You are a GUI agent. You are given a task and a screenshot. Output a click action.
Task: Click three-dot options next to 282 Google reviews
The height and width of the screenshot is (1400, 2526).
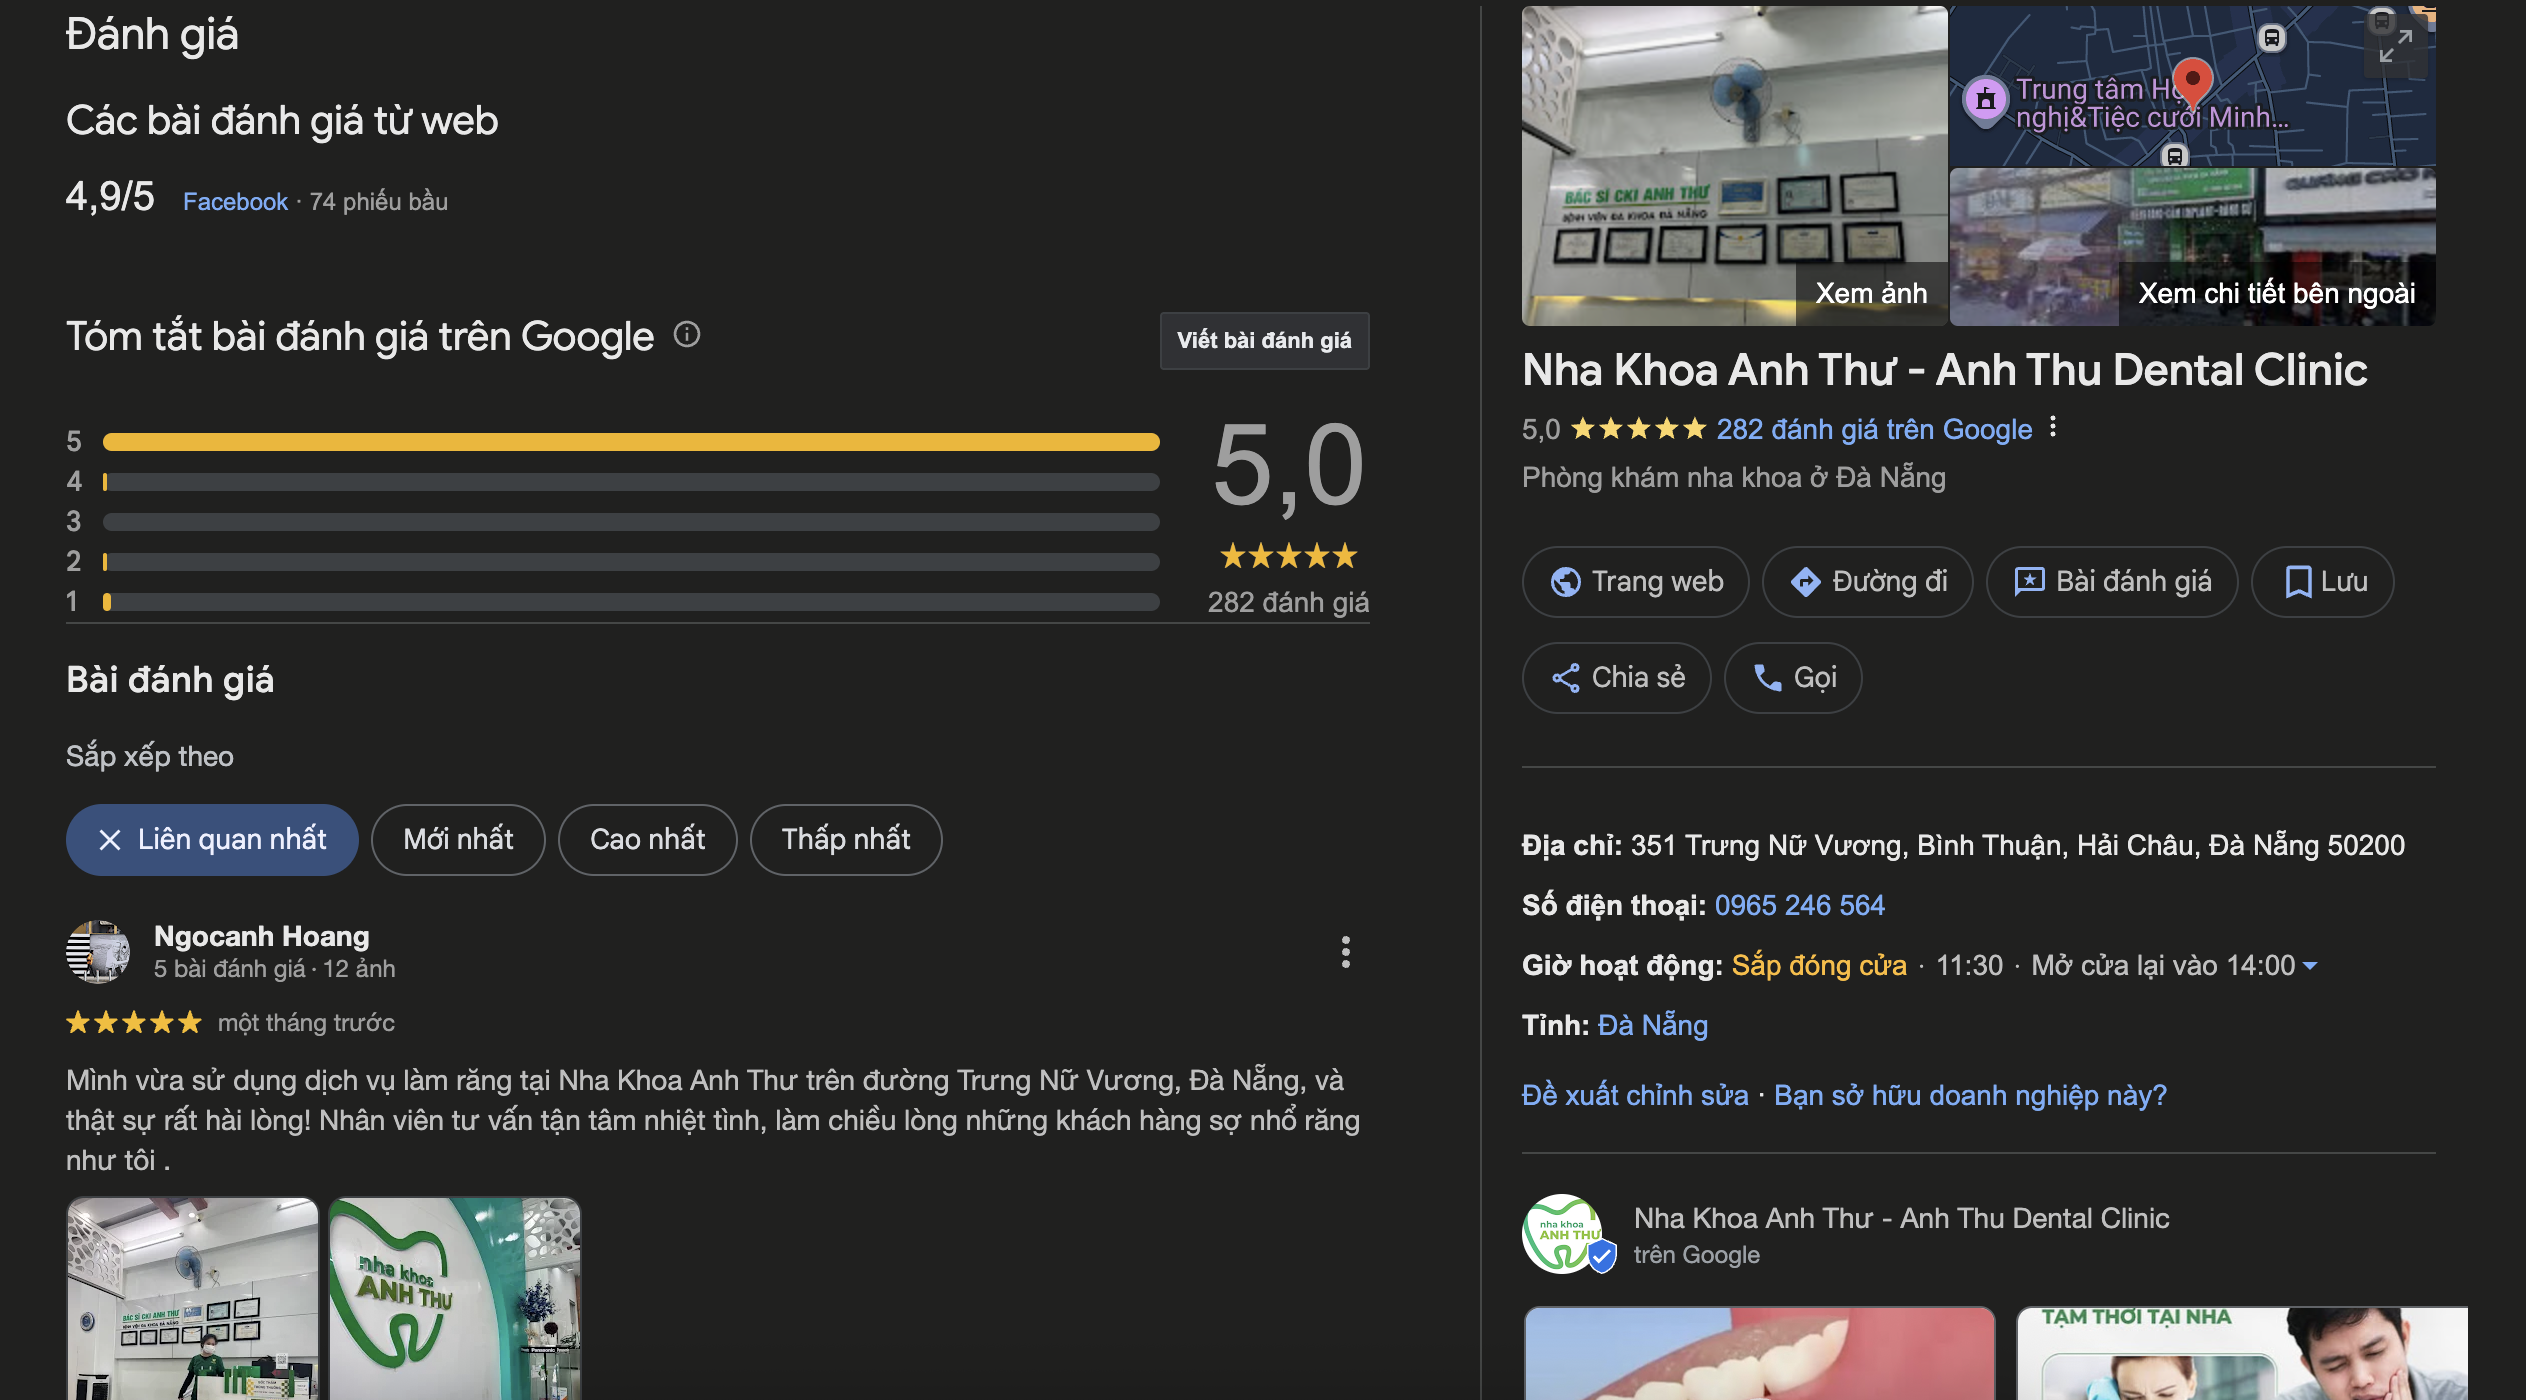tap(2053, 427)
